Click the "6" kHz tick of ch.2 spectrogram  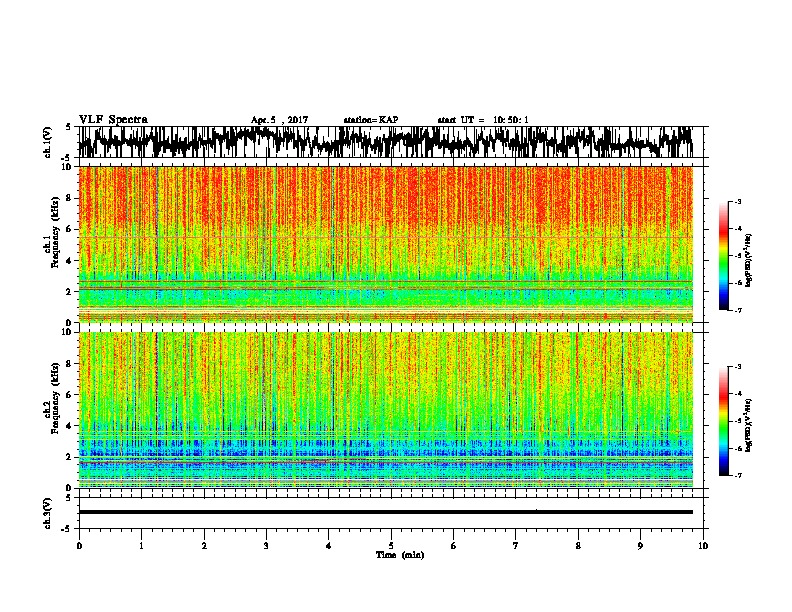tap(70, 395)
